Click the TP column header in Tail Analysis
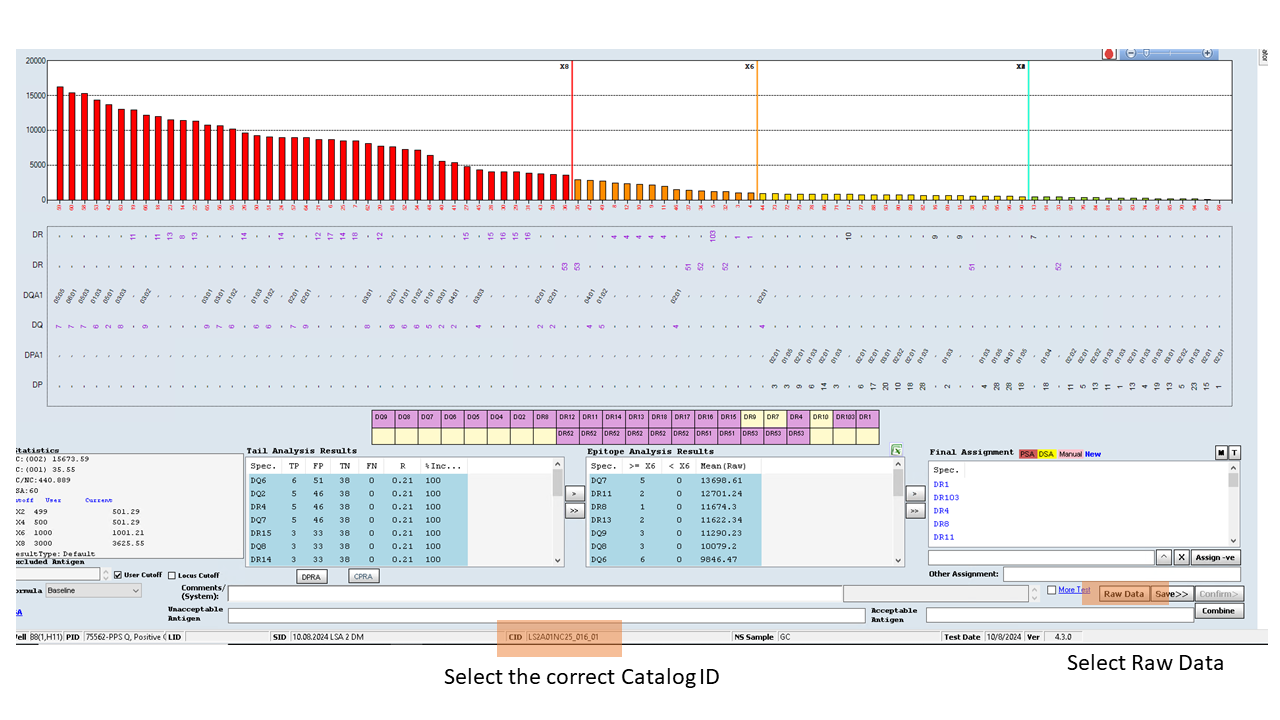 tap(294, 466)
